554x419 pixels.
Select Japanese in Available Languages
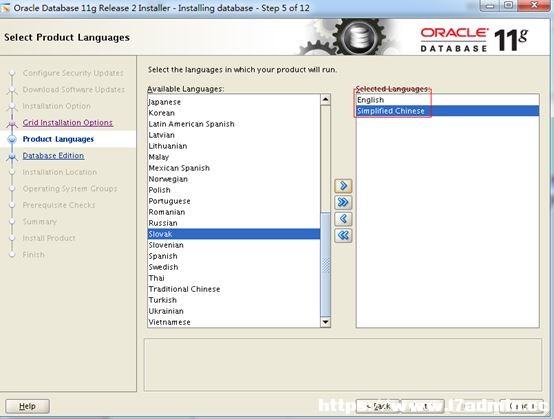pos(234,102)
